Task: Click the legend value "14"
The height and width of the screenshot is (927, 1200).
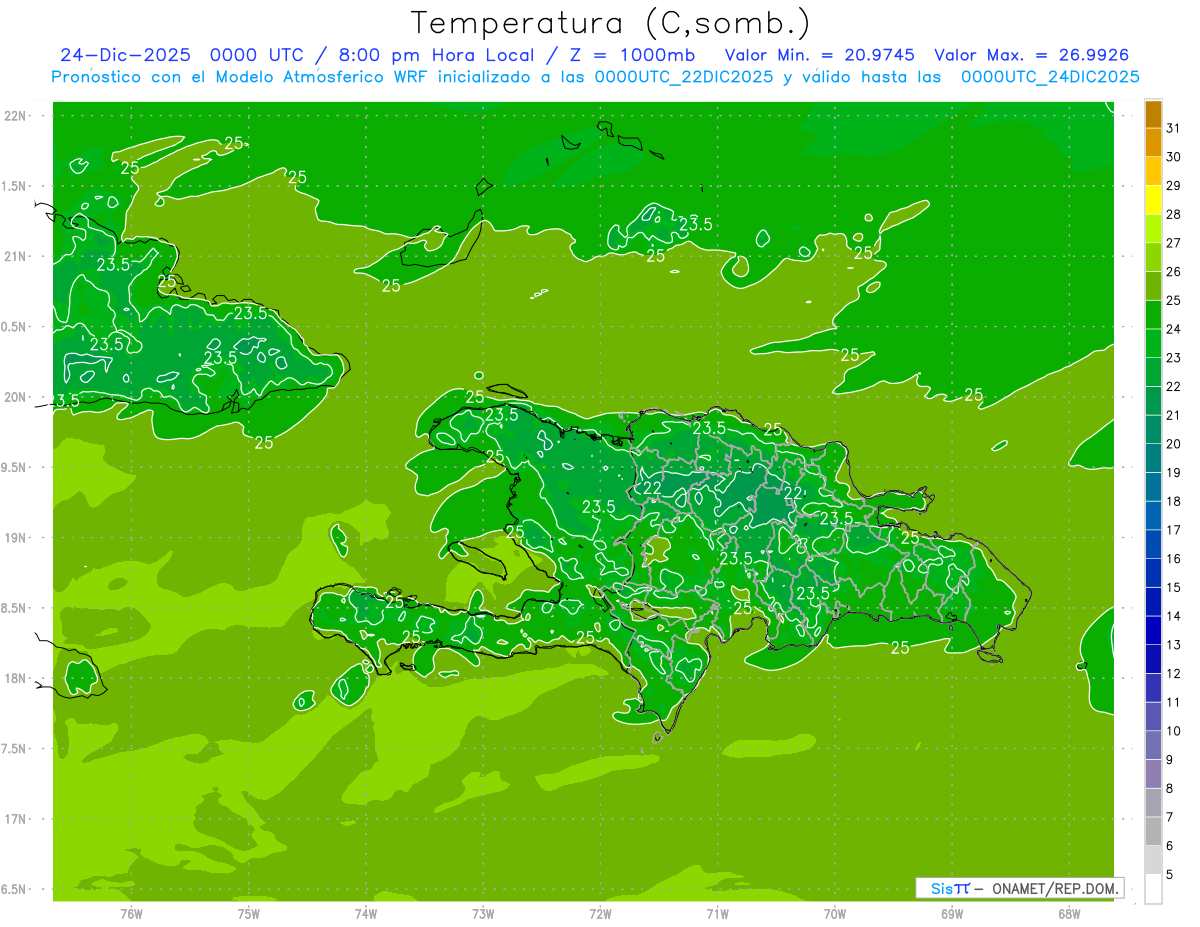Action: pyautogui.click(x=1173, y=617)
